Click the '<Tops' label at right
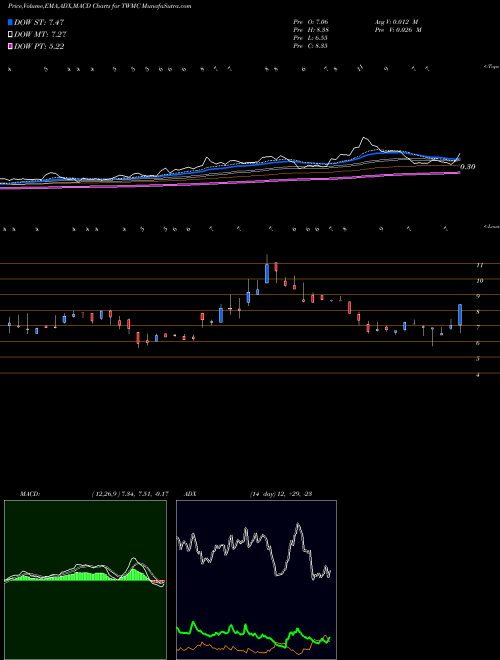Viewport: 500px width, 660px height. 491,67
